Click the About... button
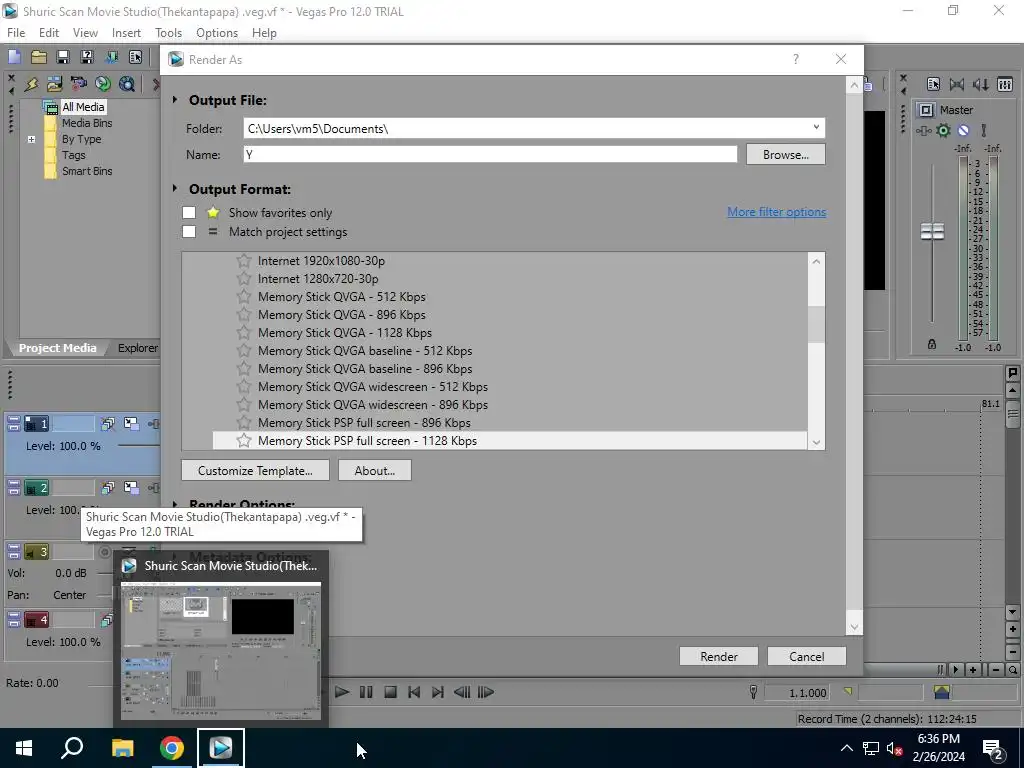Image resolution: width=1024 pixels, height=768 pixels. [x=375, y=470]
